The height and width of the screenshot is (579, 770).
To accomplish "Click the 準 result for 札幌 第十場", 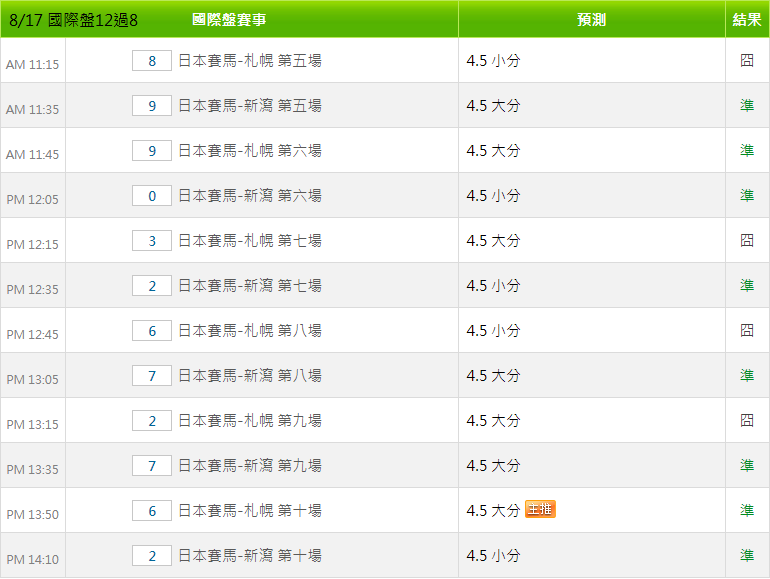I will click(x=747, y=510).
